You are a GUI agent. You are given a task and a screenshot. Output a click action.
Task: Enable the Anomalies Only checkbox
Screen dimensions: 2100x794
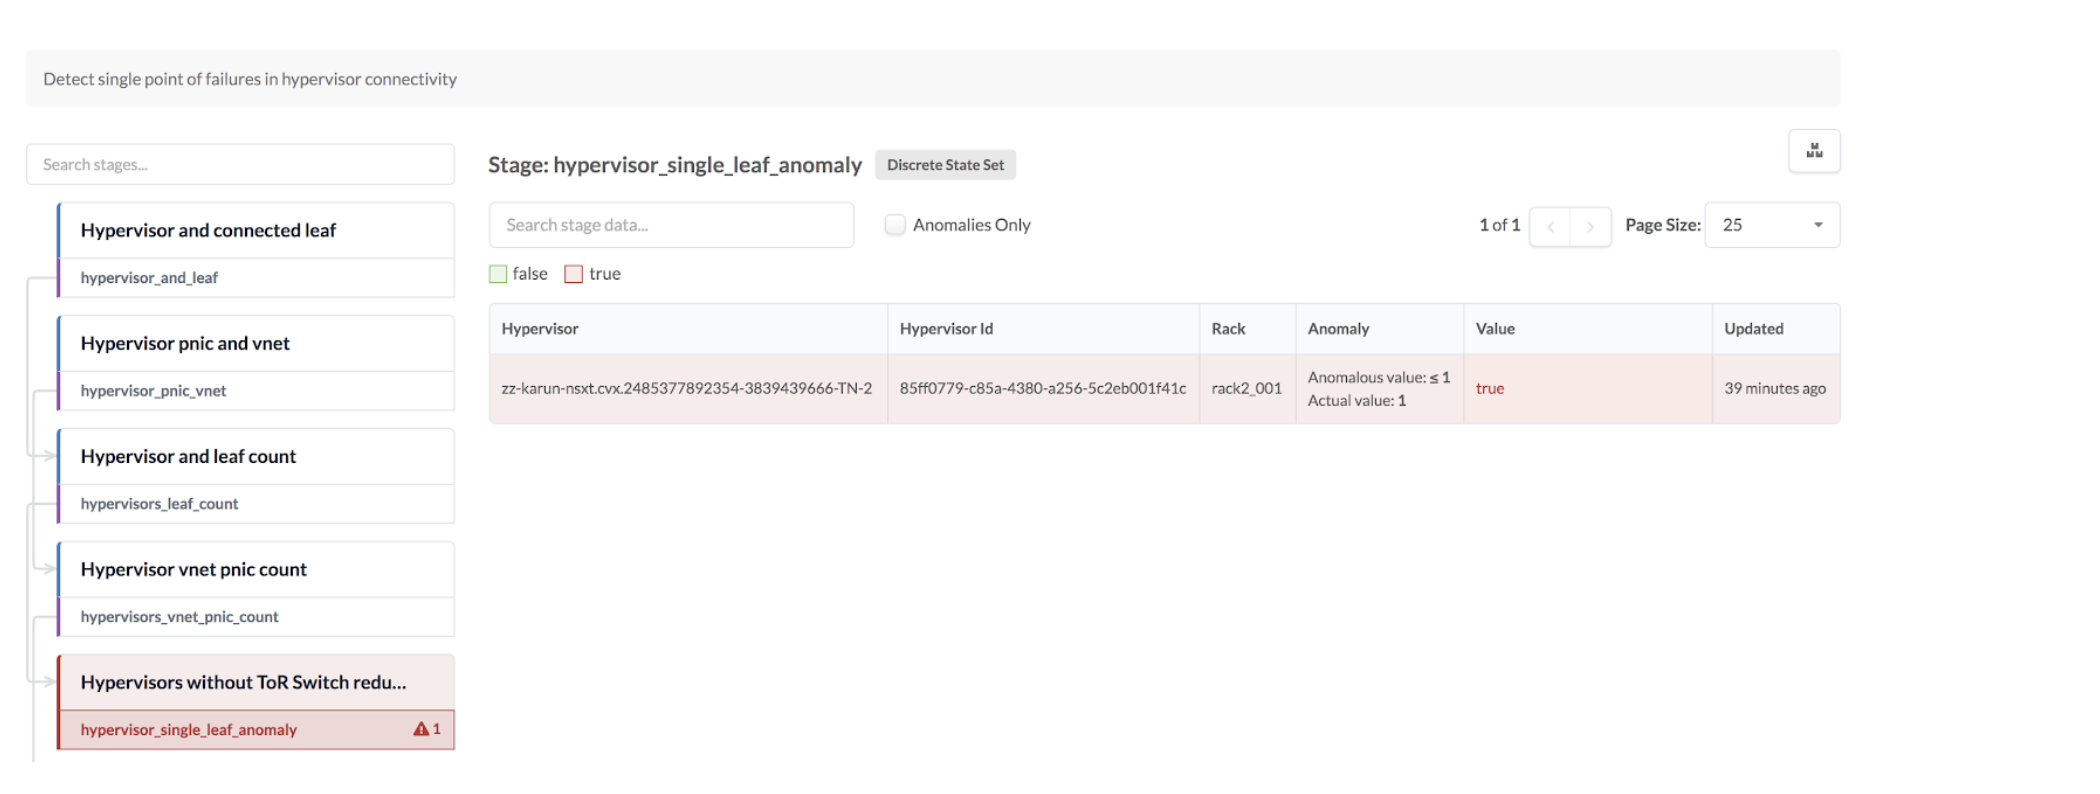(895, 225)
